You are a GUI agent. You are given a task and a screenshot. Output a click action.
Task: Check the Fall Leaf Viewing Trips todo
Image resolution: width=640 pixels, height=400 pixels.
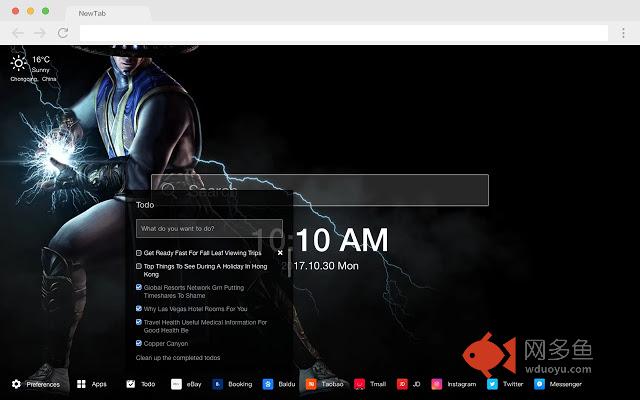click(139, 253)
